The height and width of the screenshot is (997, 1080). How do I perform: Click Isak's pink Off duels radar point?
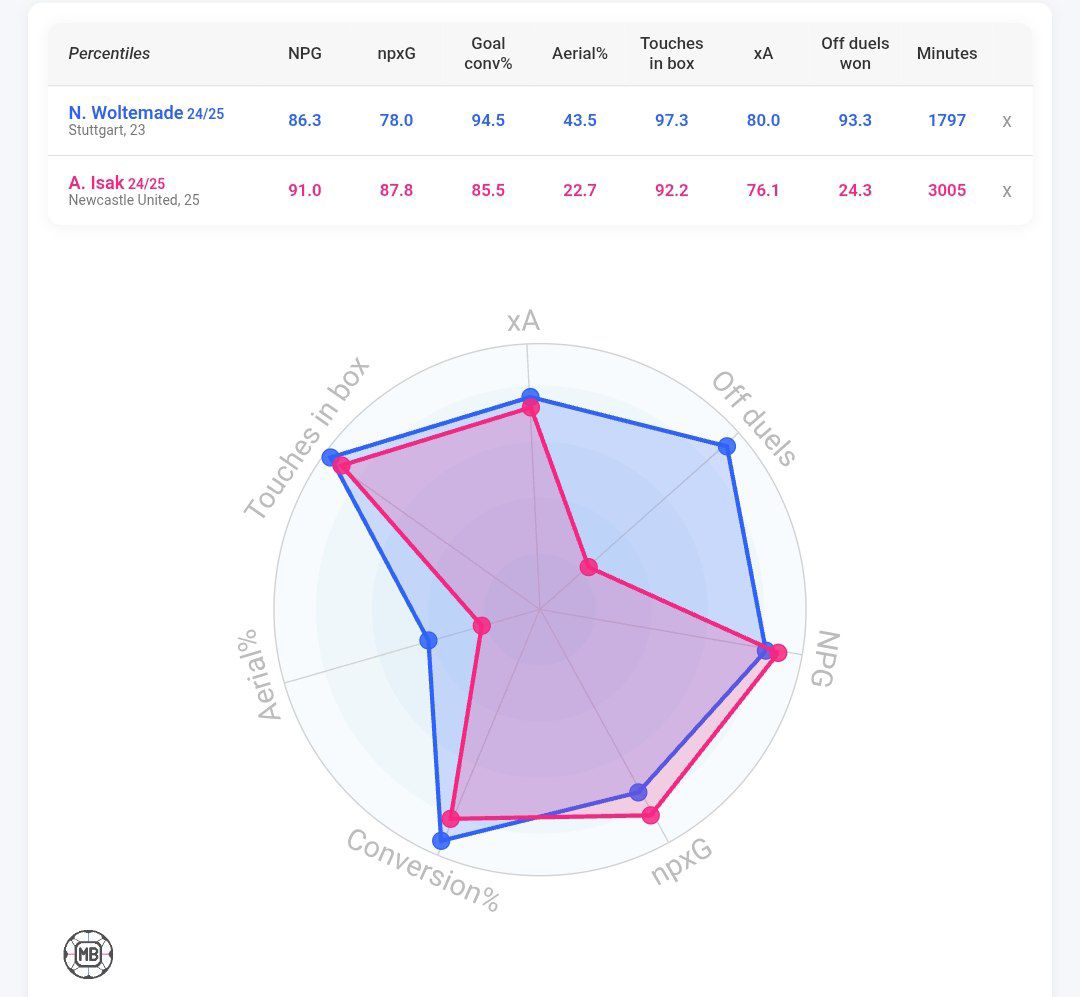click(589, 568)
